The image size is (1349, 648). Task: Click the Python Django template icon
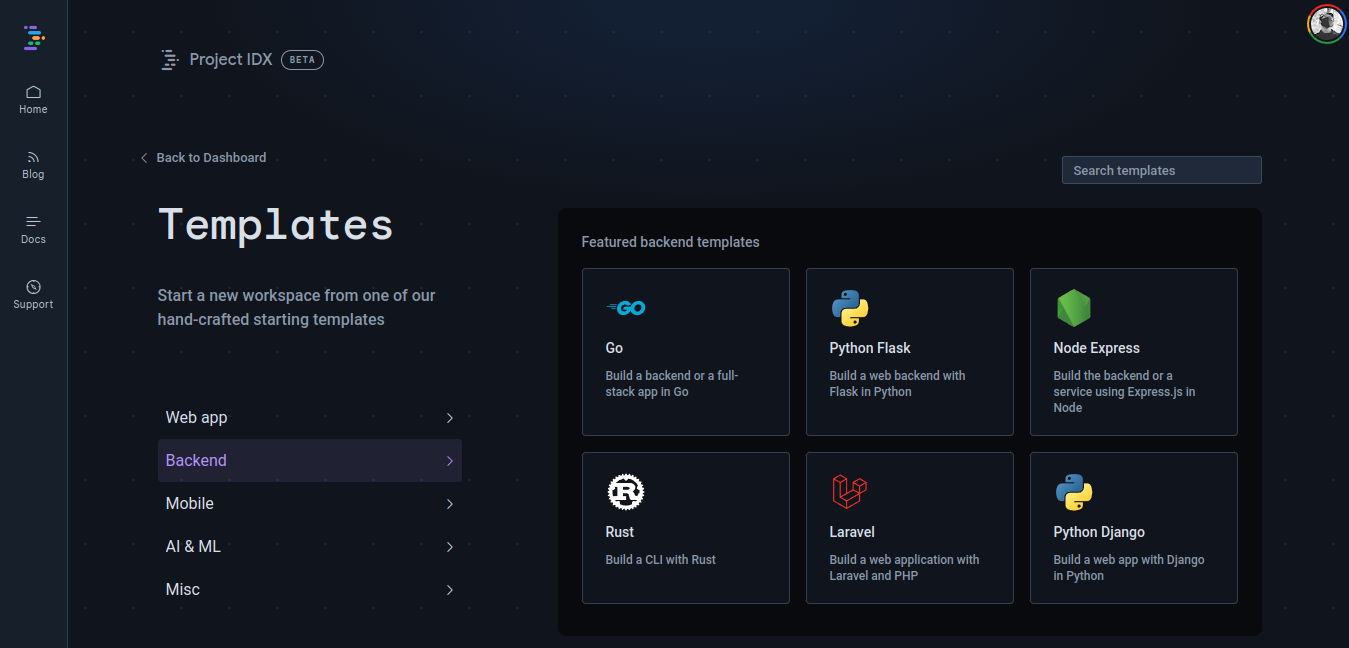pos(1074,491)
